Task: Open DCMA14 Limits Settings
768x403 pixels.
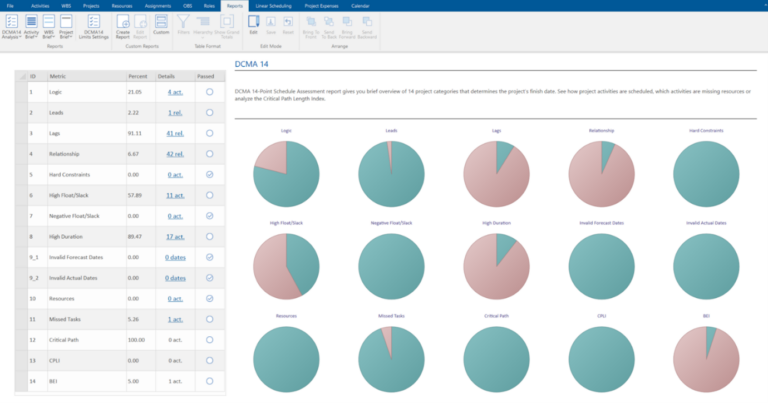Action: (94, 26)
